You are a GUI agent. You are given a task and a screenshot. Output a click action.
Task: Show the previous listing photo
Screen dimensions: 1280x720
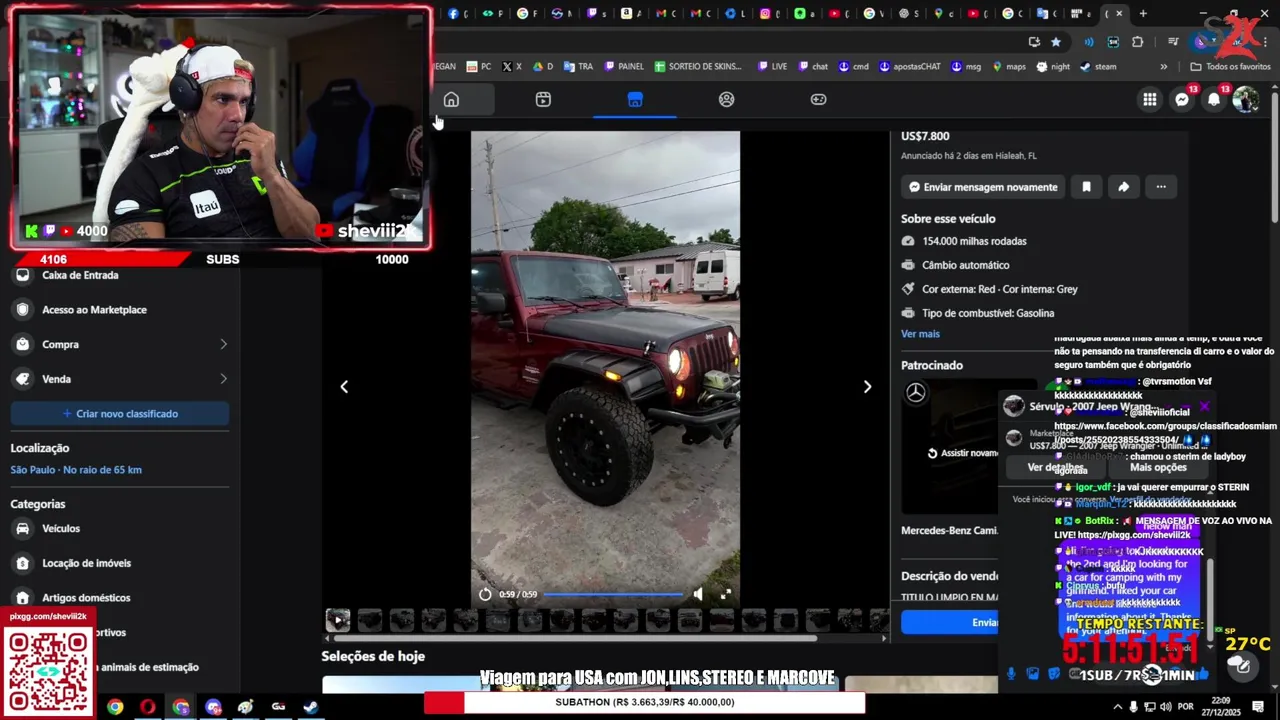coord(344,387)
